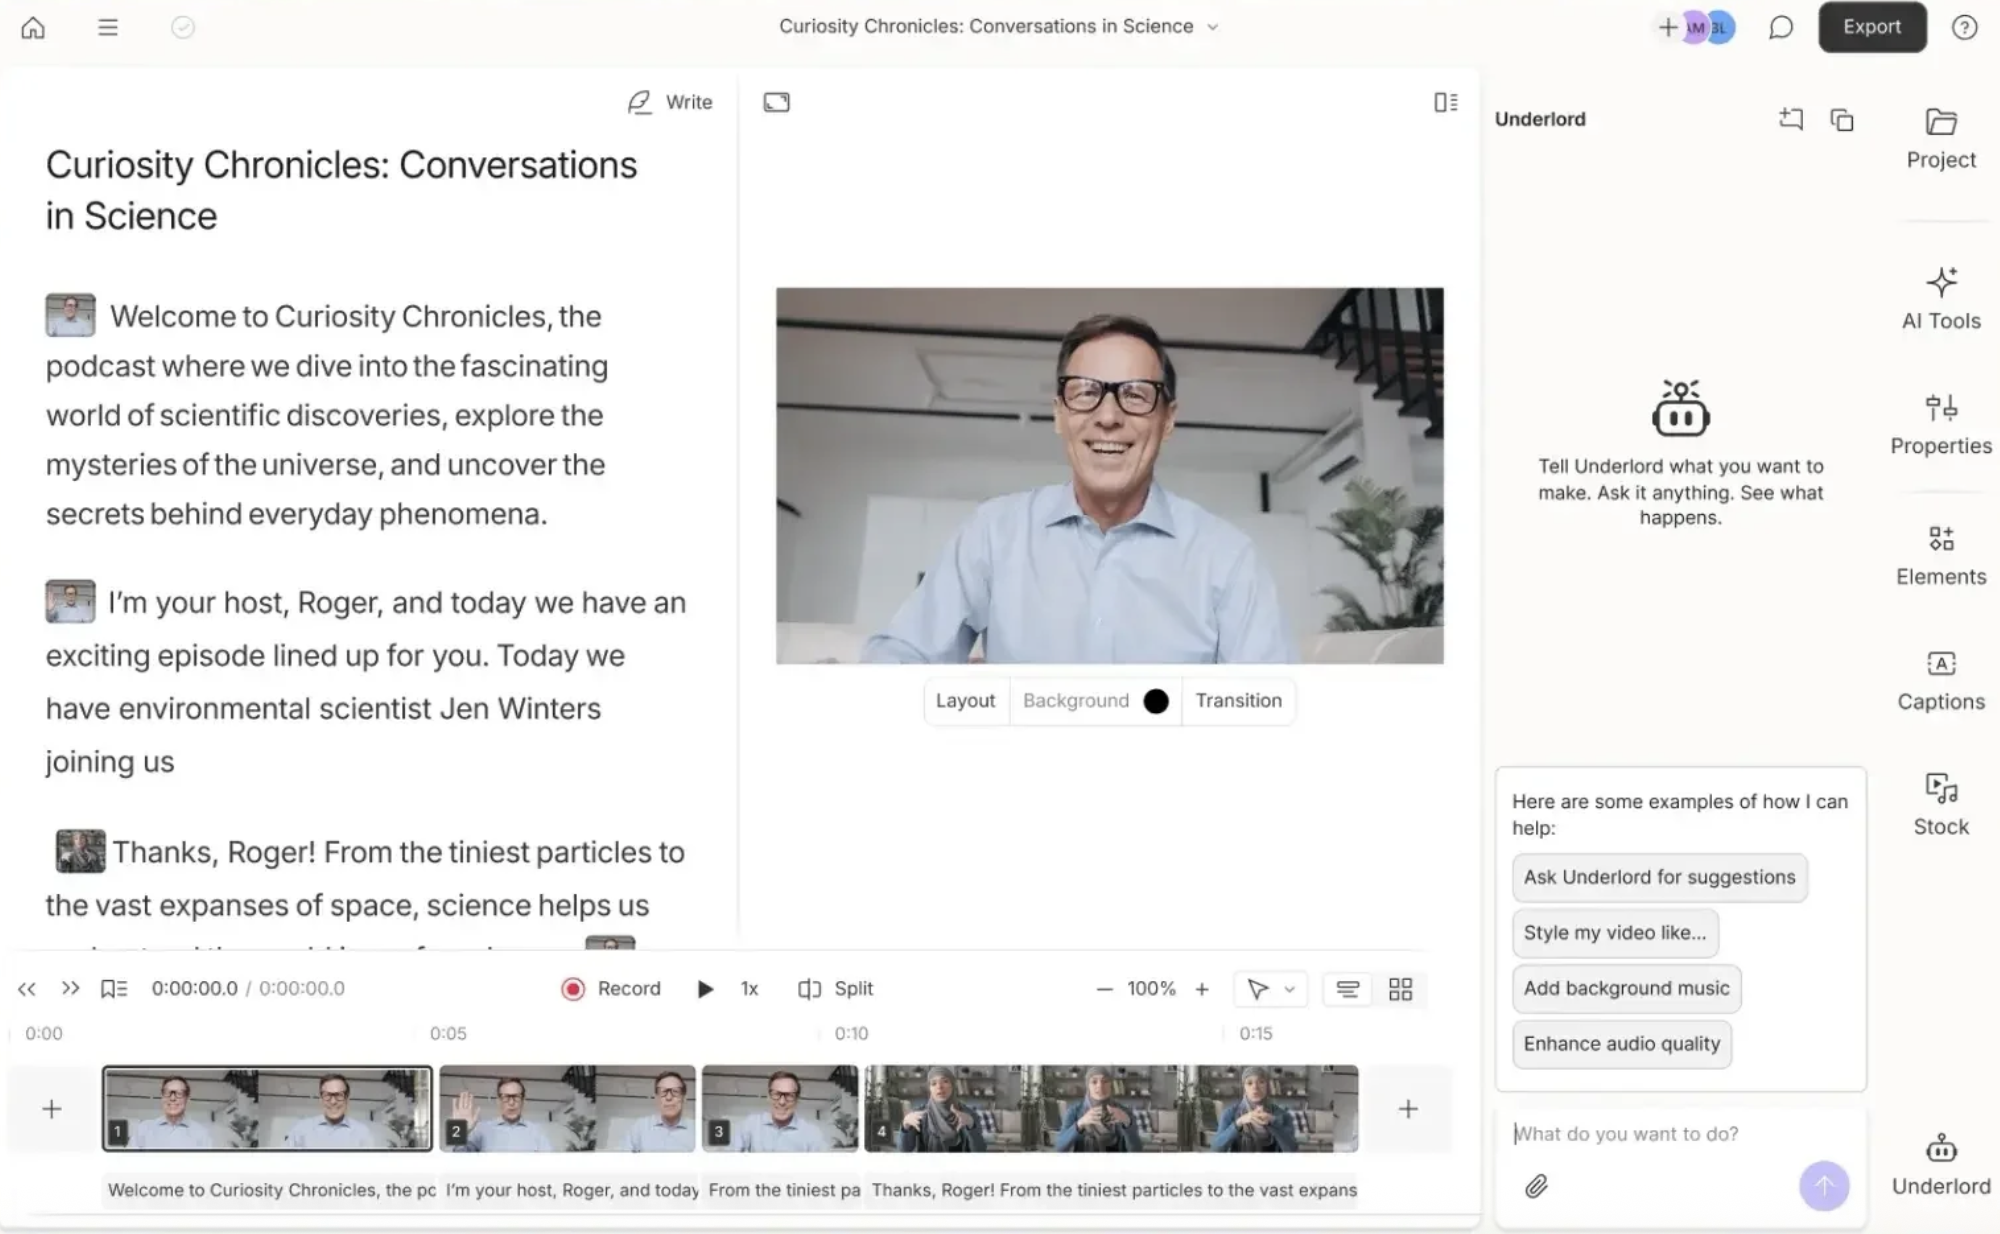Open the AI Tools panel

point(1939,298)
